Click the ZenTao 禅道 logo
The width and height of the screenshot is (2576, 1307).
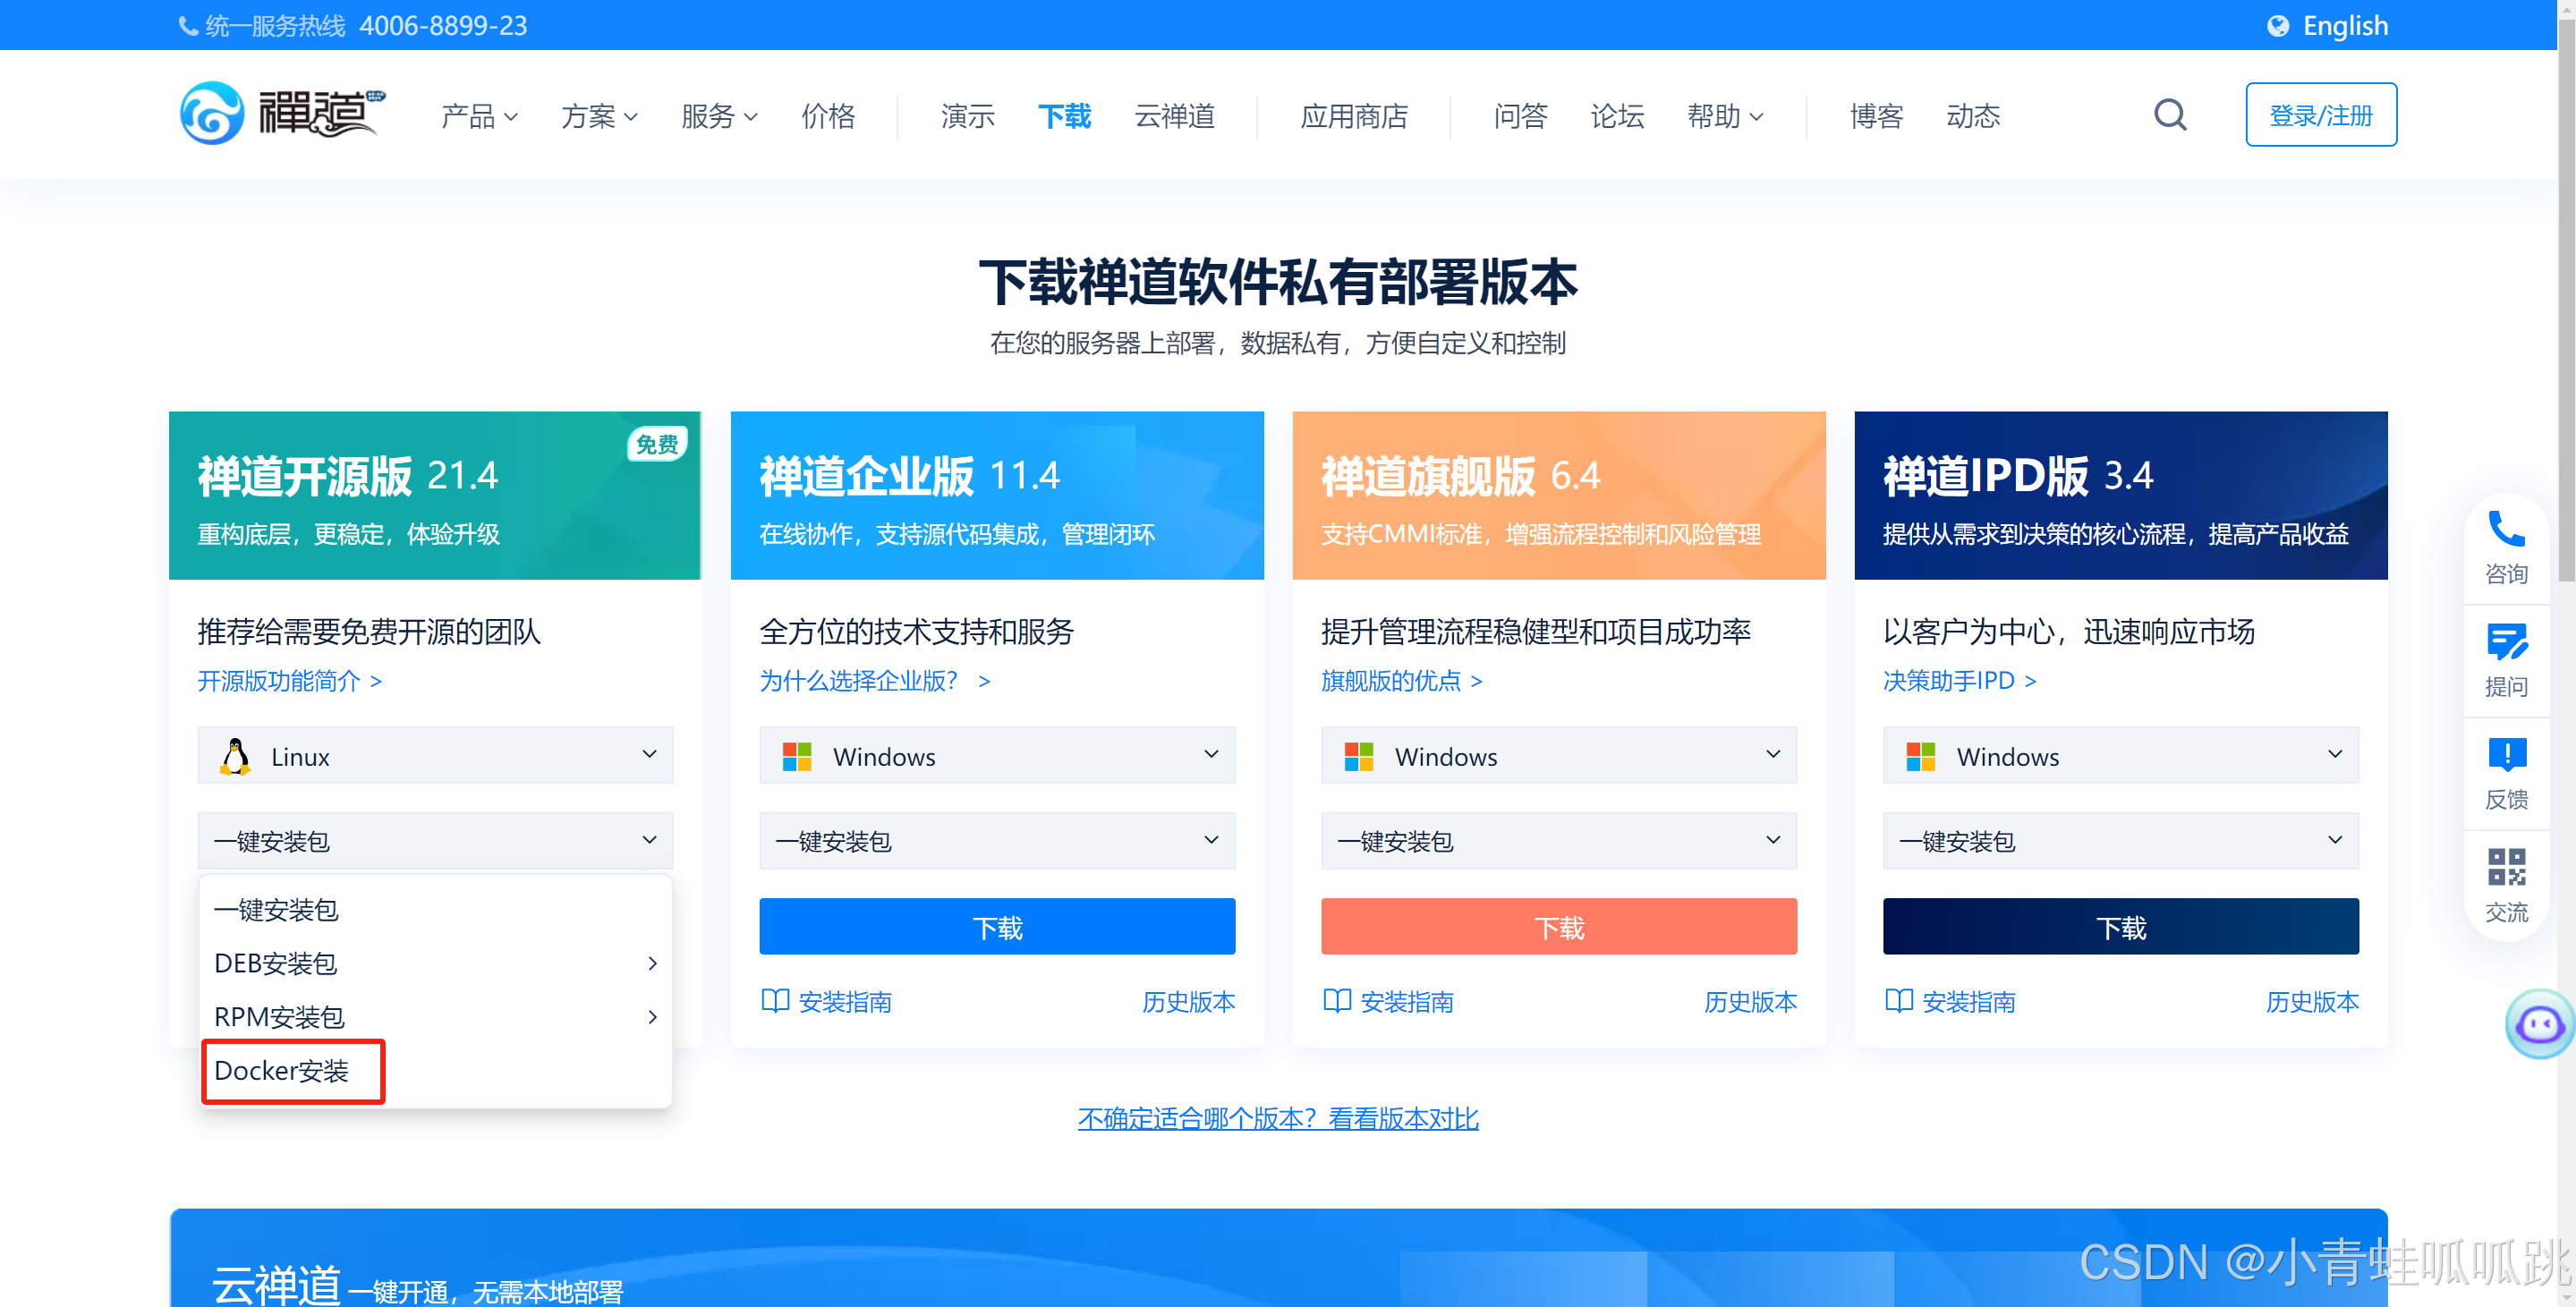tap(282, 113)
